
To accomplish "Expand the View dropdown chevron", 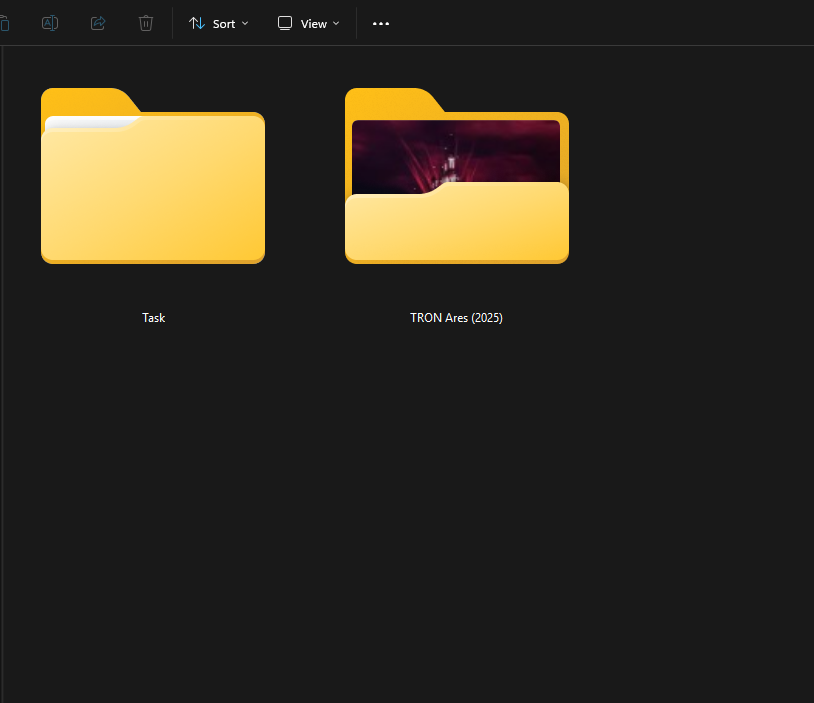I will pyautogui.click(x=336, y=23).
